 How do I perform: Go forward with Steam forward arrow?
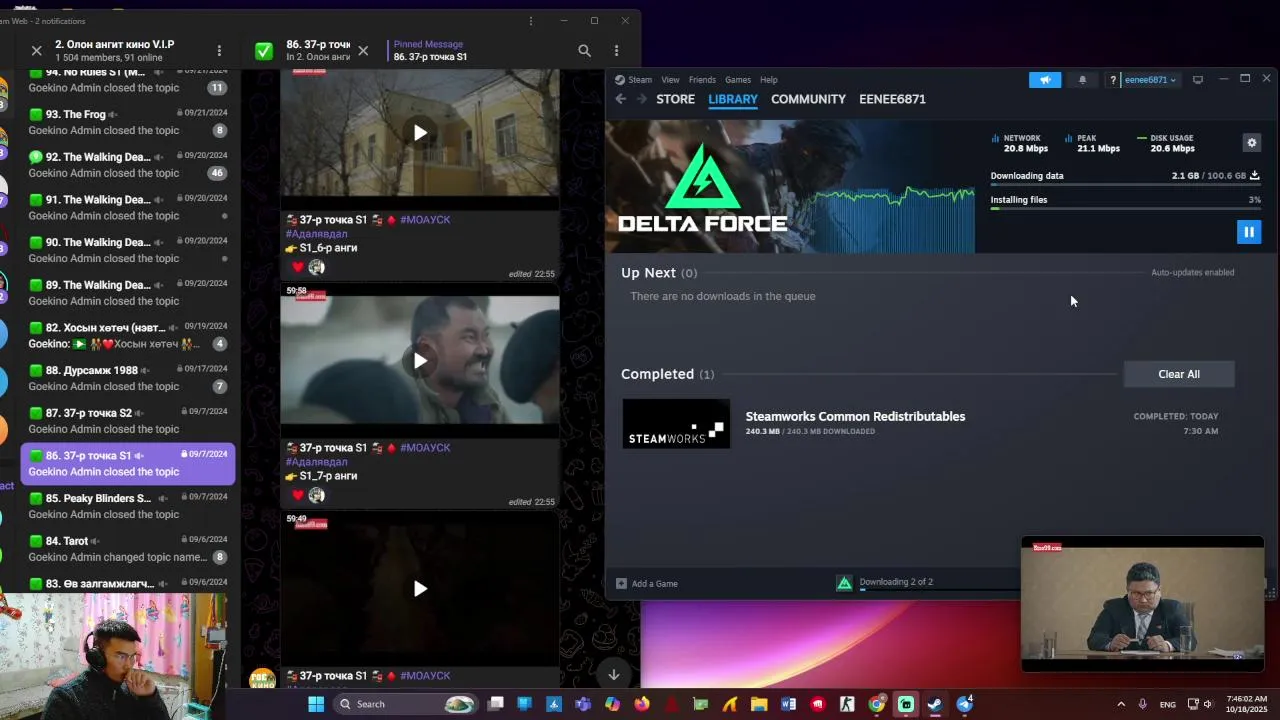click(642, 99)
